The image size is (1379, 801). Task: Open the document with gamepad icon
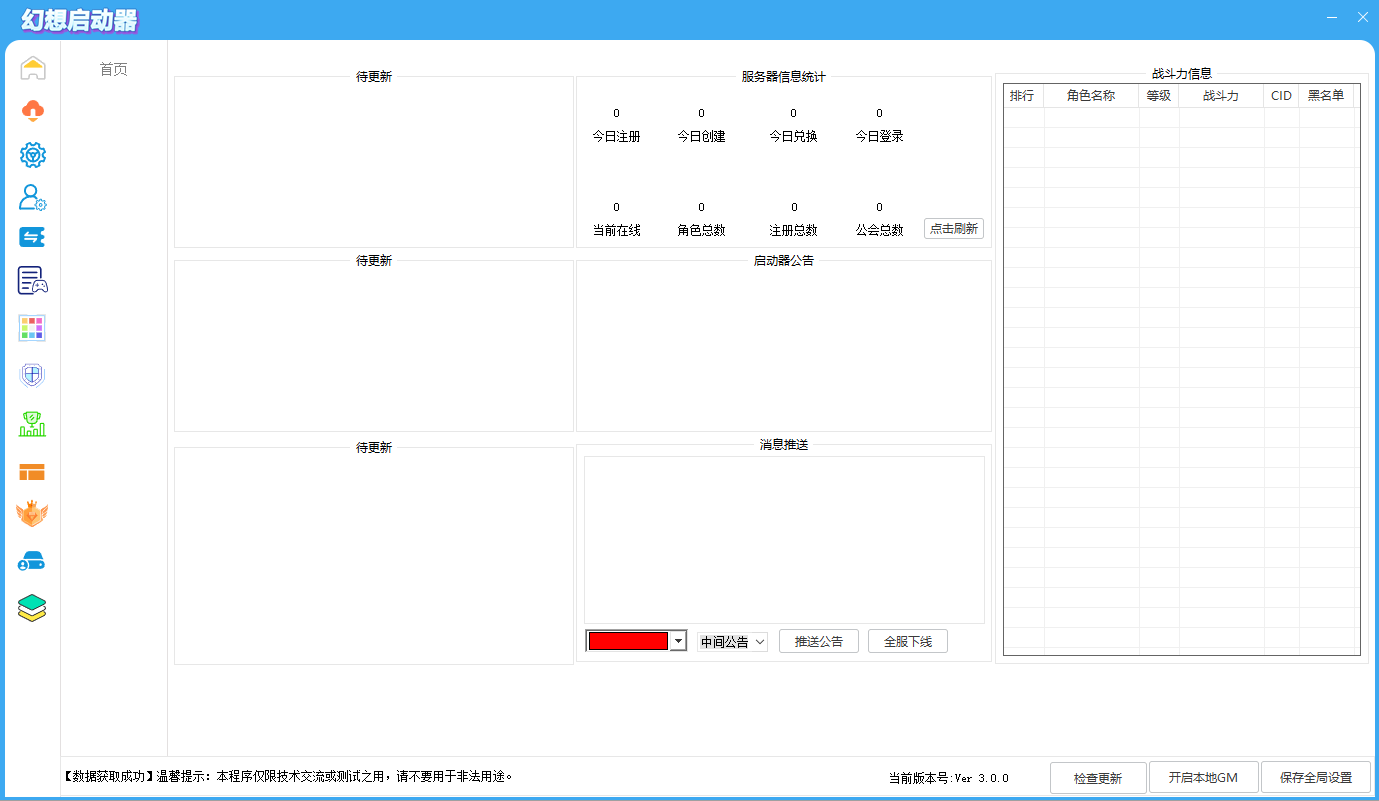click(33, 281)
